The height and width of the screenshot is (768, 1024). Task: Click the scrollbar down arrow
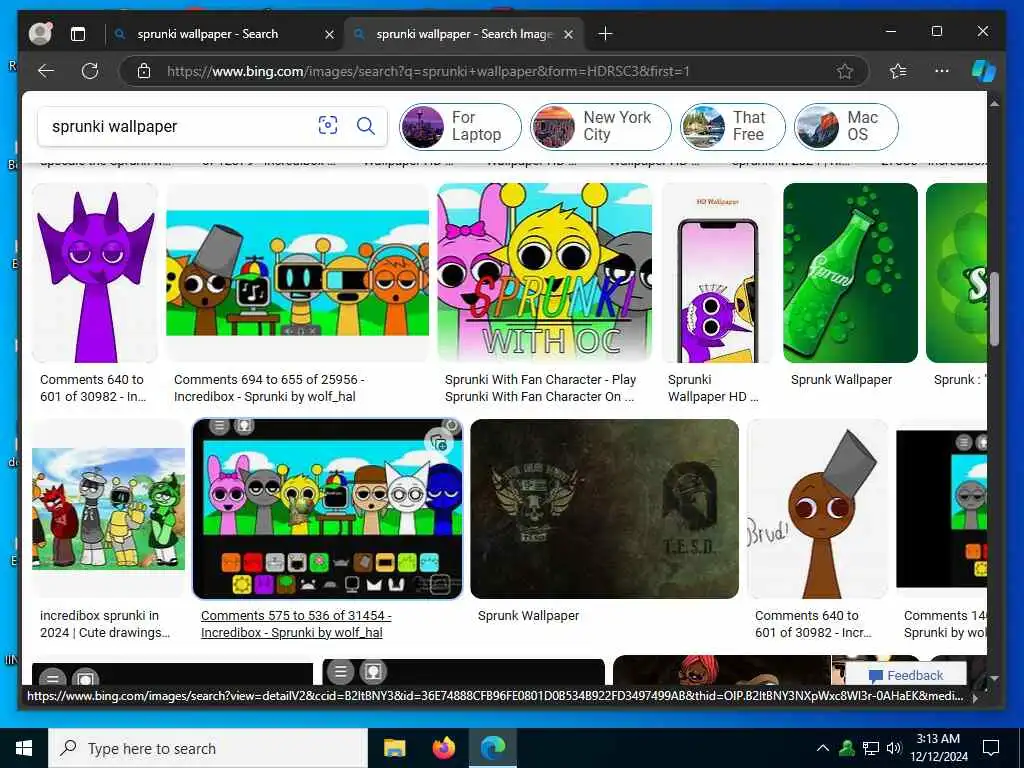click(994, 679)
